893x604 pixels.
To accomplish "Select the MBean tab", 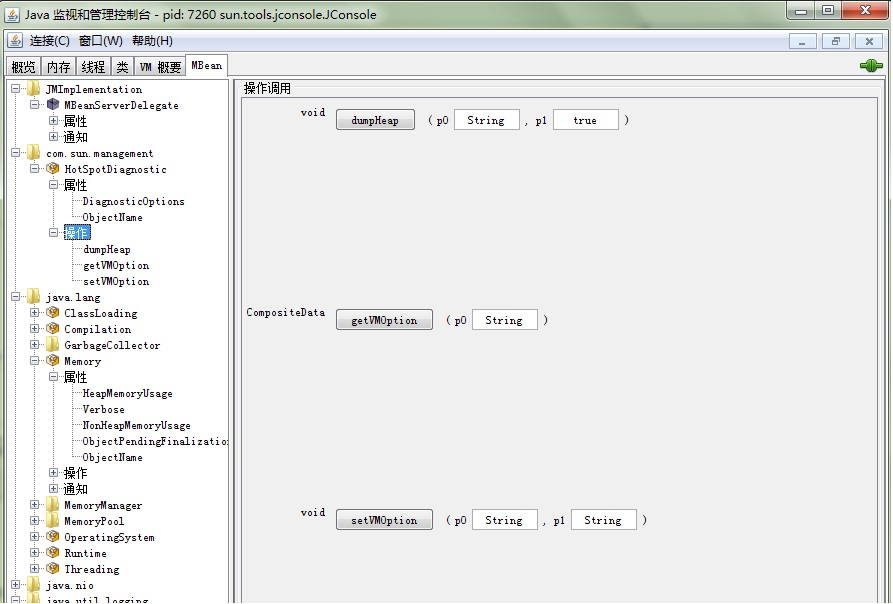I will 207,65.
